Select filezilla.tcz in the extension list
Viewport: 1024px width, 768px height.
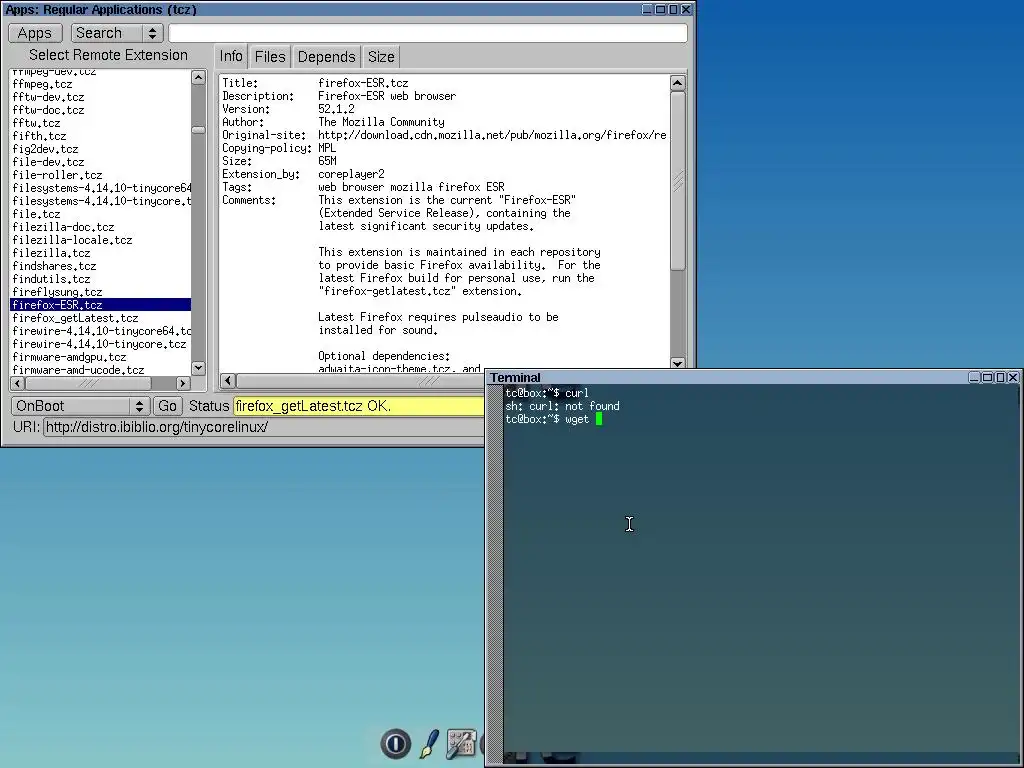(100, 253)
